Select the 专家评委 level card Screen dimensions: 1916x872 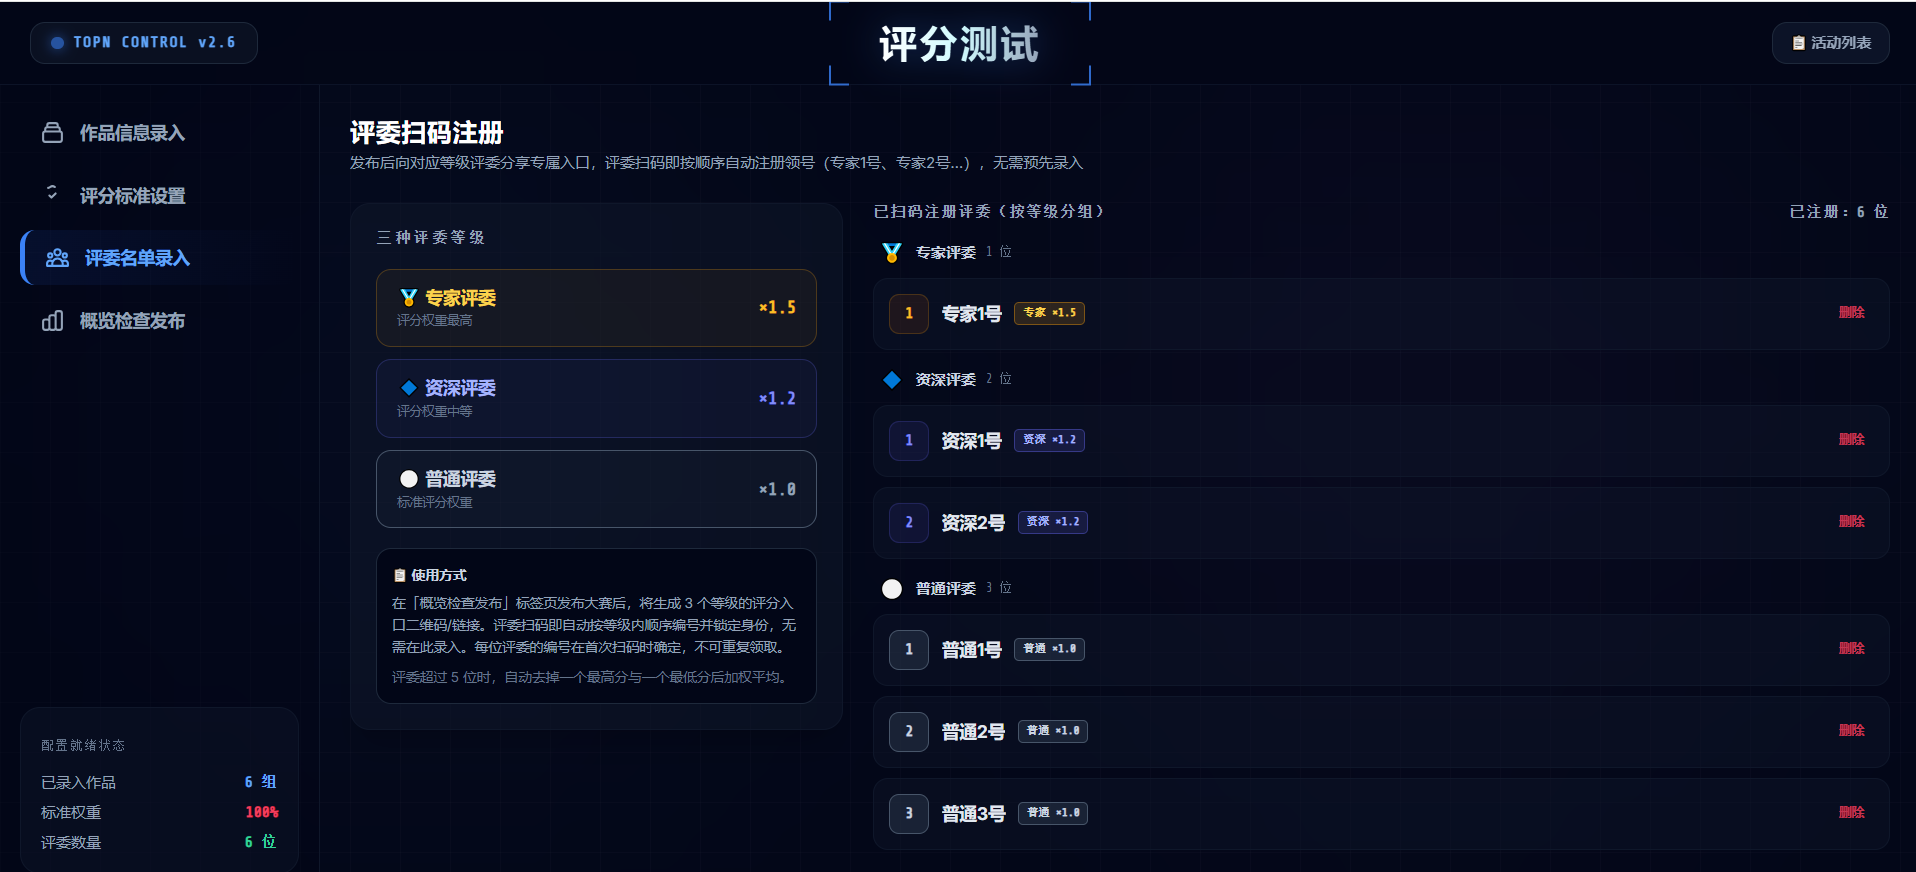pyautogui.click(x=596, y=308)
